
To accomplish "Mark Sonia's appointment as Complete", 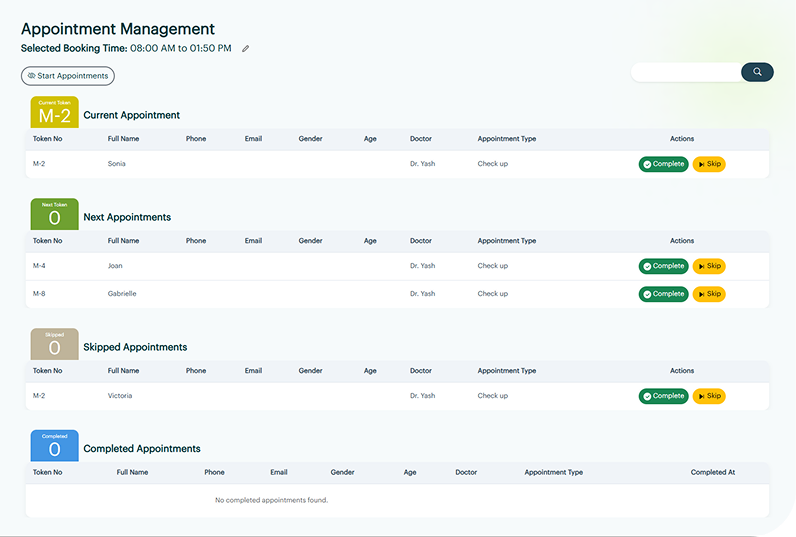I will [663, 164].
